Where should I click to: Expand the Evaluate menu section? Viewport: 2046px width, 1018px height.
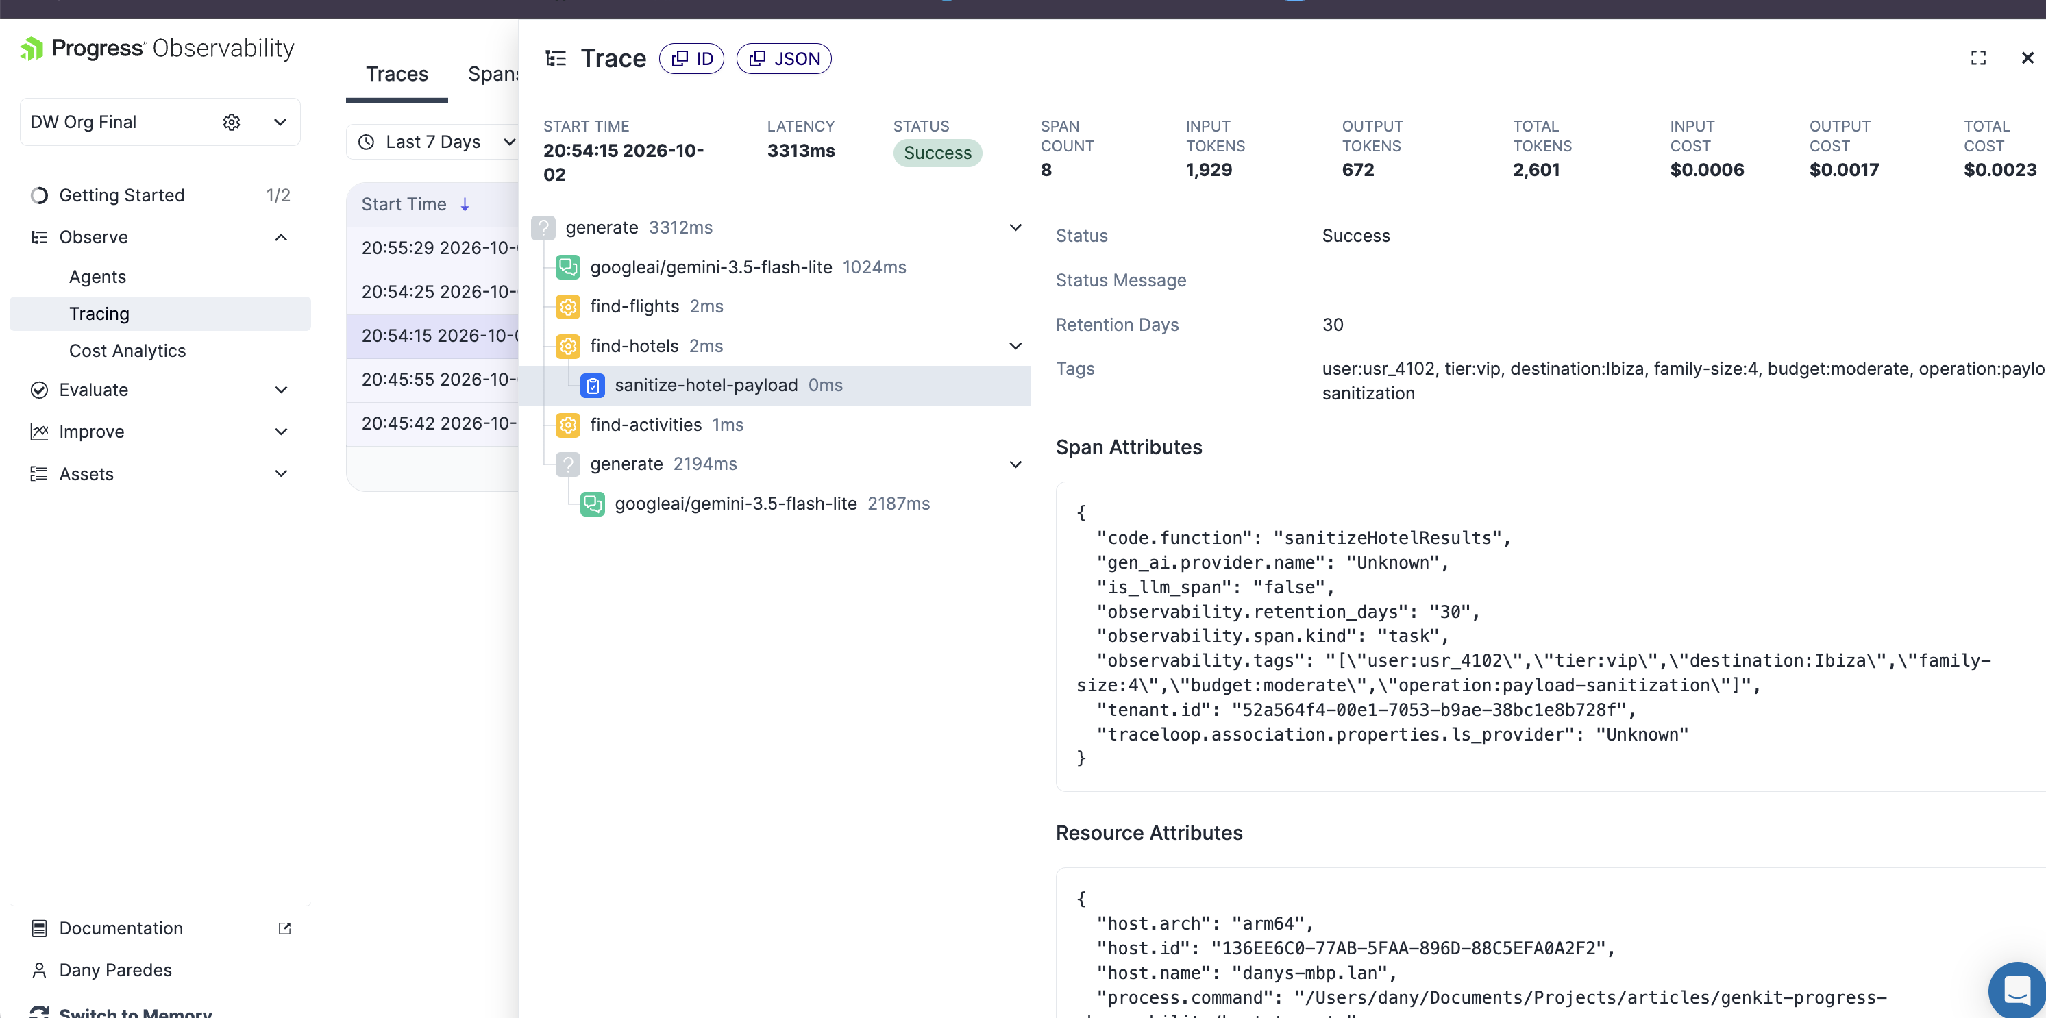[281, 390]
